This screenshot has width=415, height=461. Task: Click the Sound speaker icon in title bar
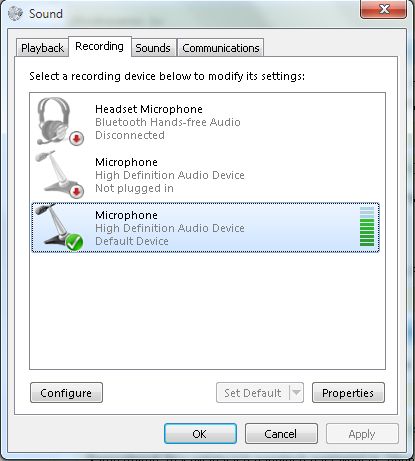(15, 13)
